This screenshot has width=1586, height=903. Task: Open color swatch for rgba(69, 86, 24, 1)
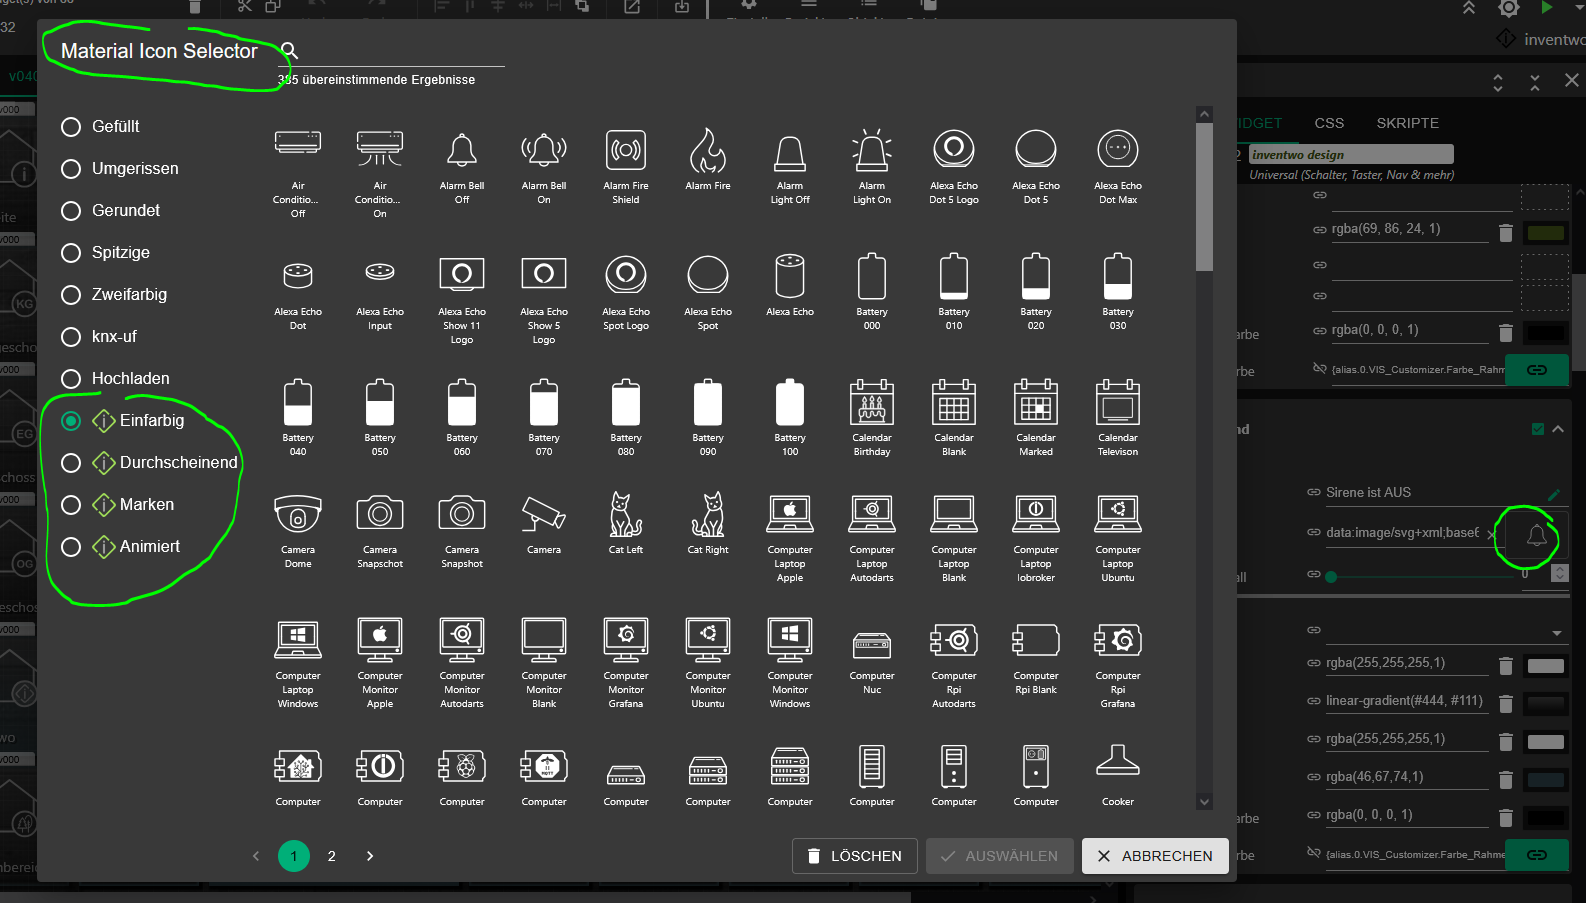(1545, 233)
